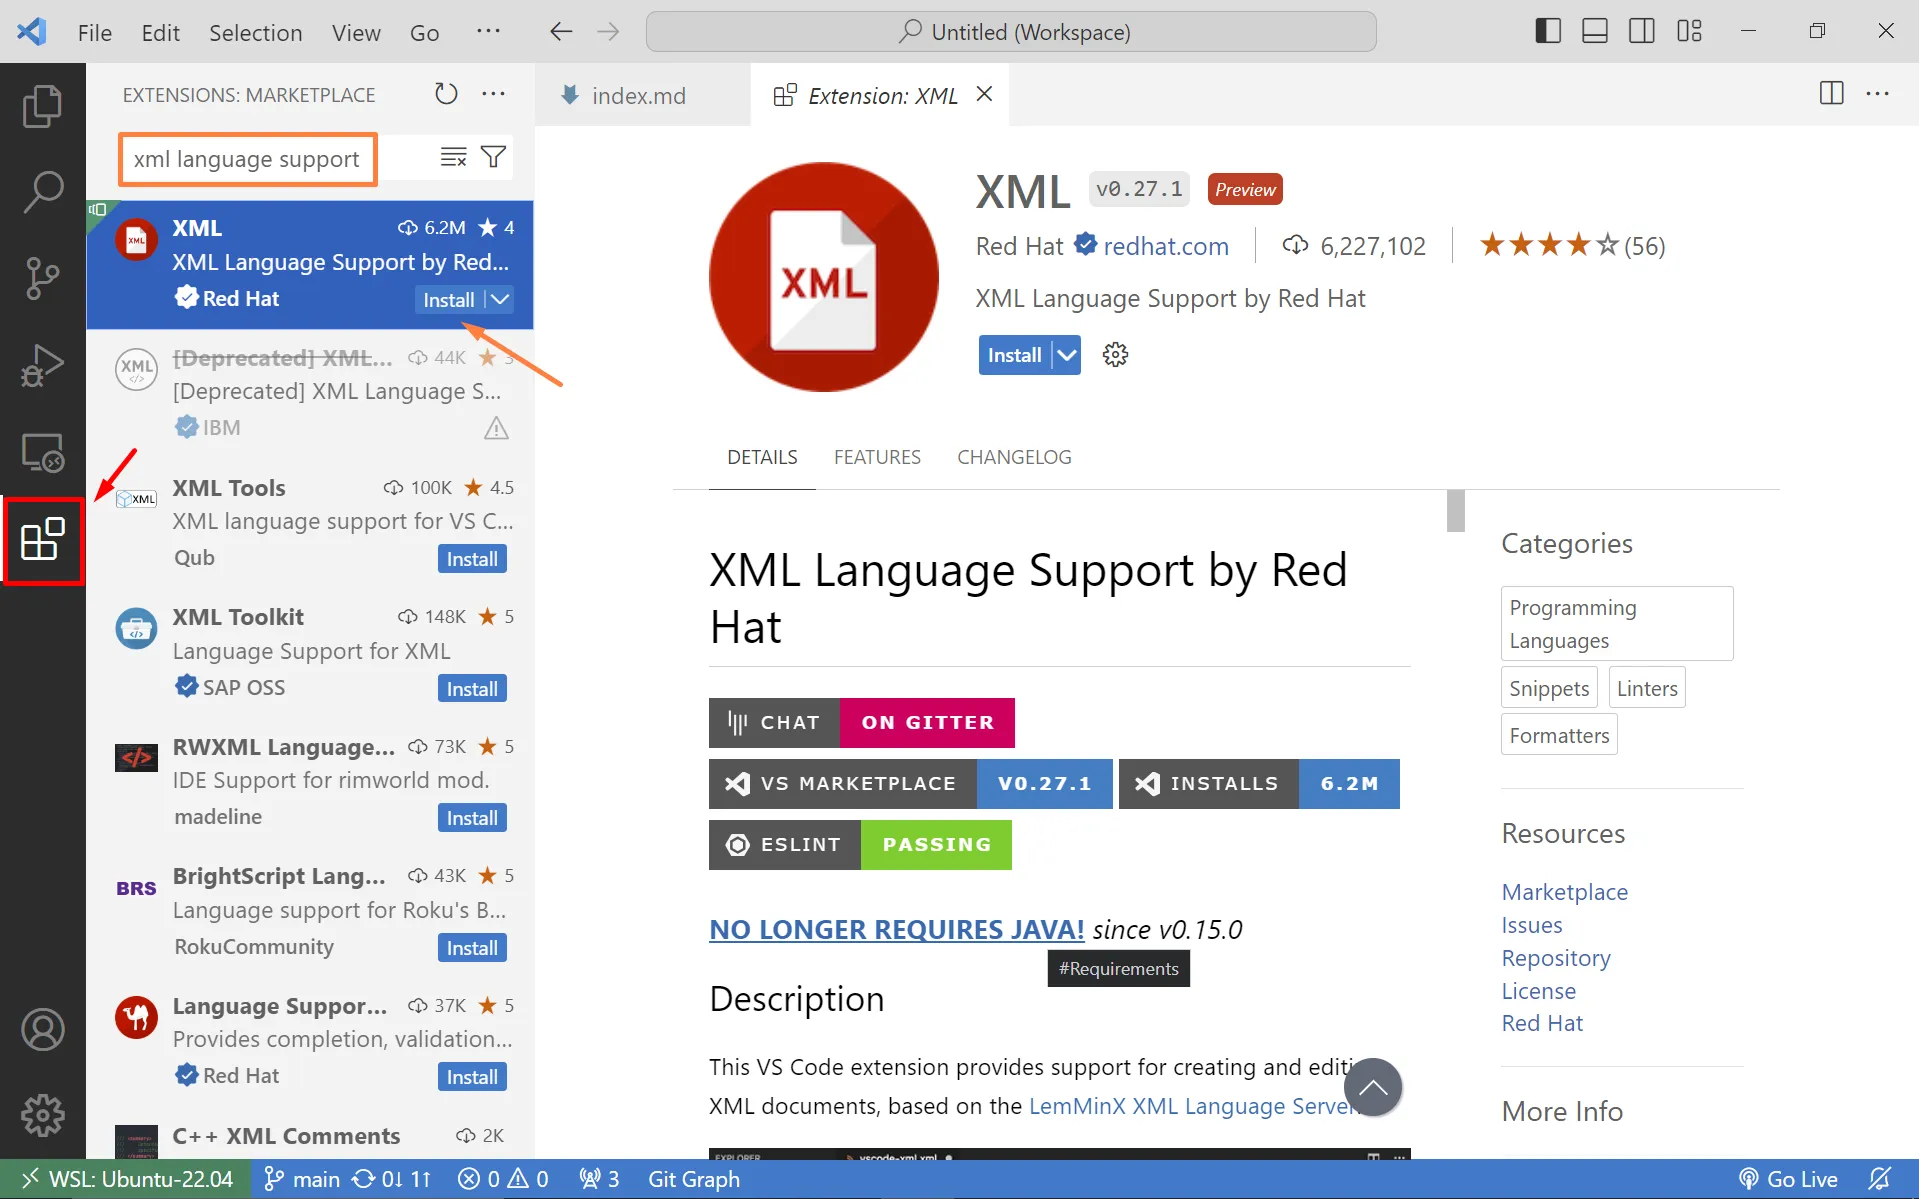Toggle the secondary side bar visibility
The image size is (1919, 1199).
point(1641,32)
